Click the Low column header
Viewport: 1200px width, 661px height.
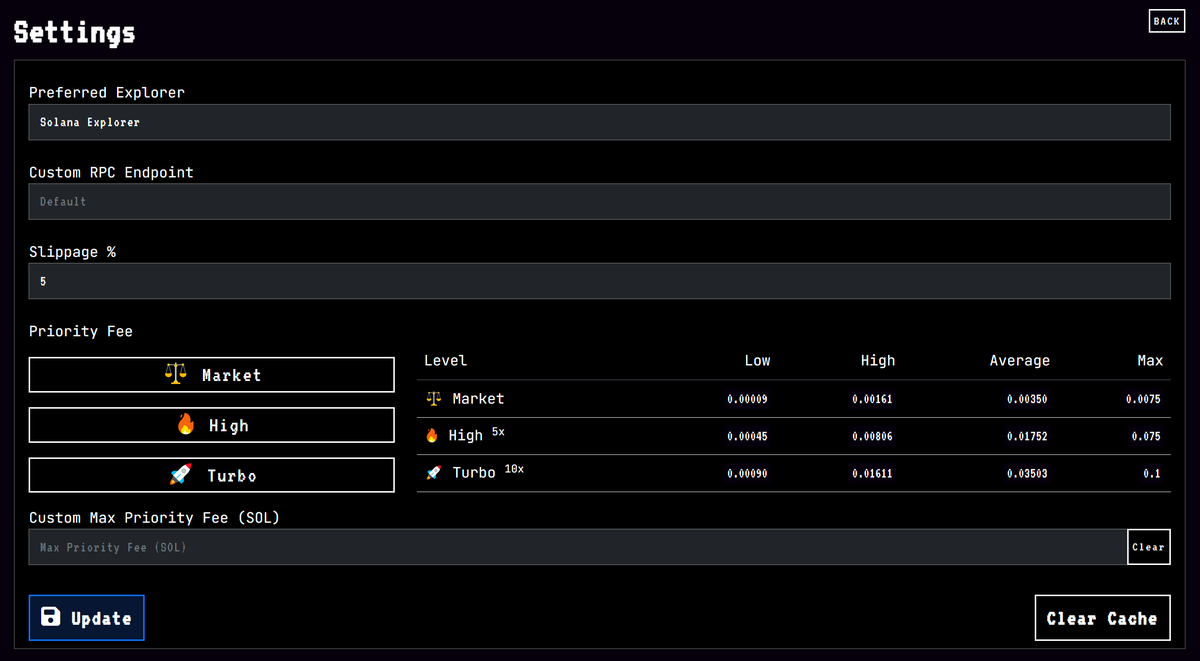point(757,360)
